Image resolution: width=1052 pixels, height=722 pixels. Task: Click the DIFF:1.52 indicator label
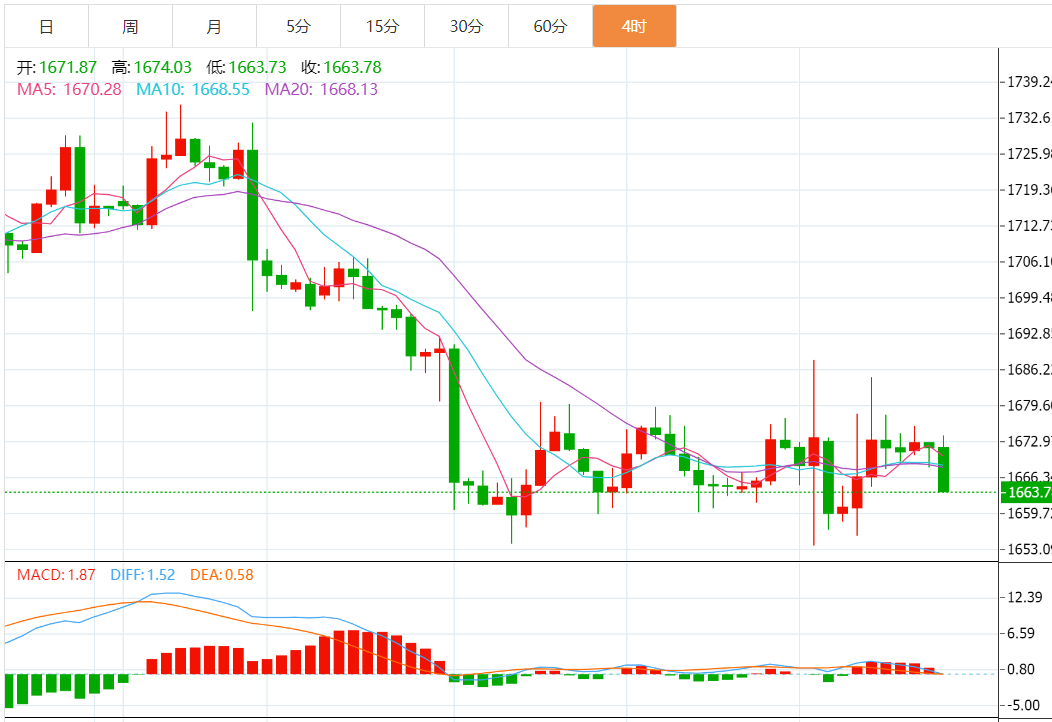143,575
